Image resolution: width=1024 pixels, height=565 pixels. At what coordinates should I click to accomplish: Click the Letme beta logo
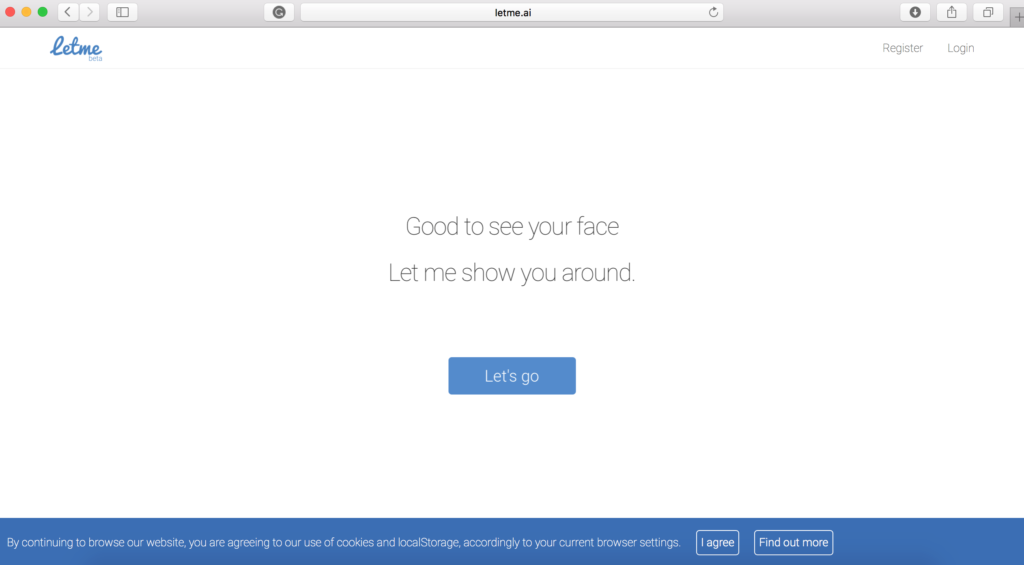[76, 47]
